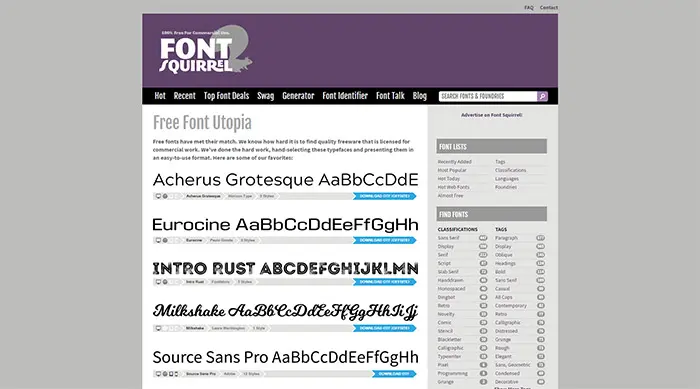The width and height of the screenshot is (700, 389).
Task: Filter by the Handdrawn classification
Action: 450,280
